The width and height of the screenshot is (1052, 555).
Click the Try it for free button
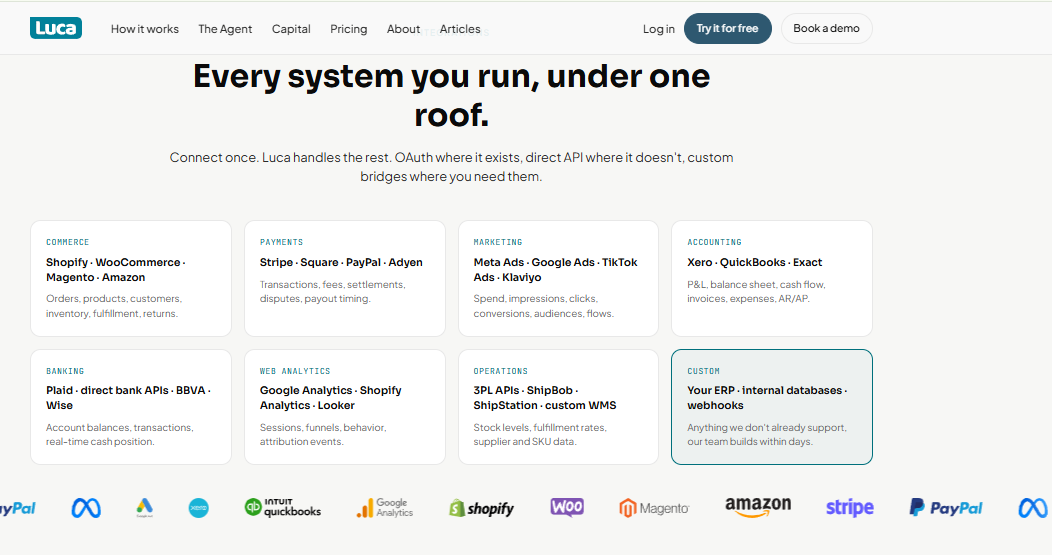[727, 28]
